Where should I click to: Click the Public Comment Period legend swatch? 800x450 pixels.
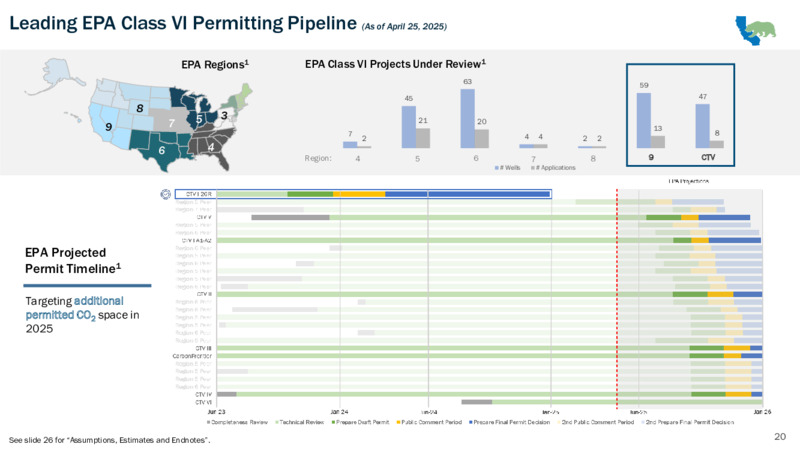tap(398, 422)
